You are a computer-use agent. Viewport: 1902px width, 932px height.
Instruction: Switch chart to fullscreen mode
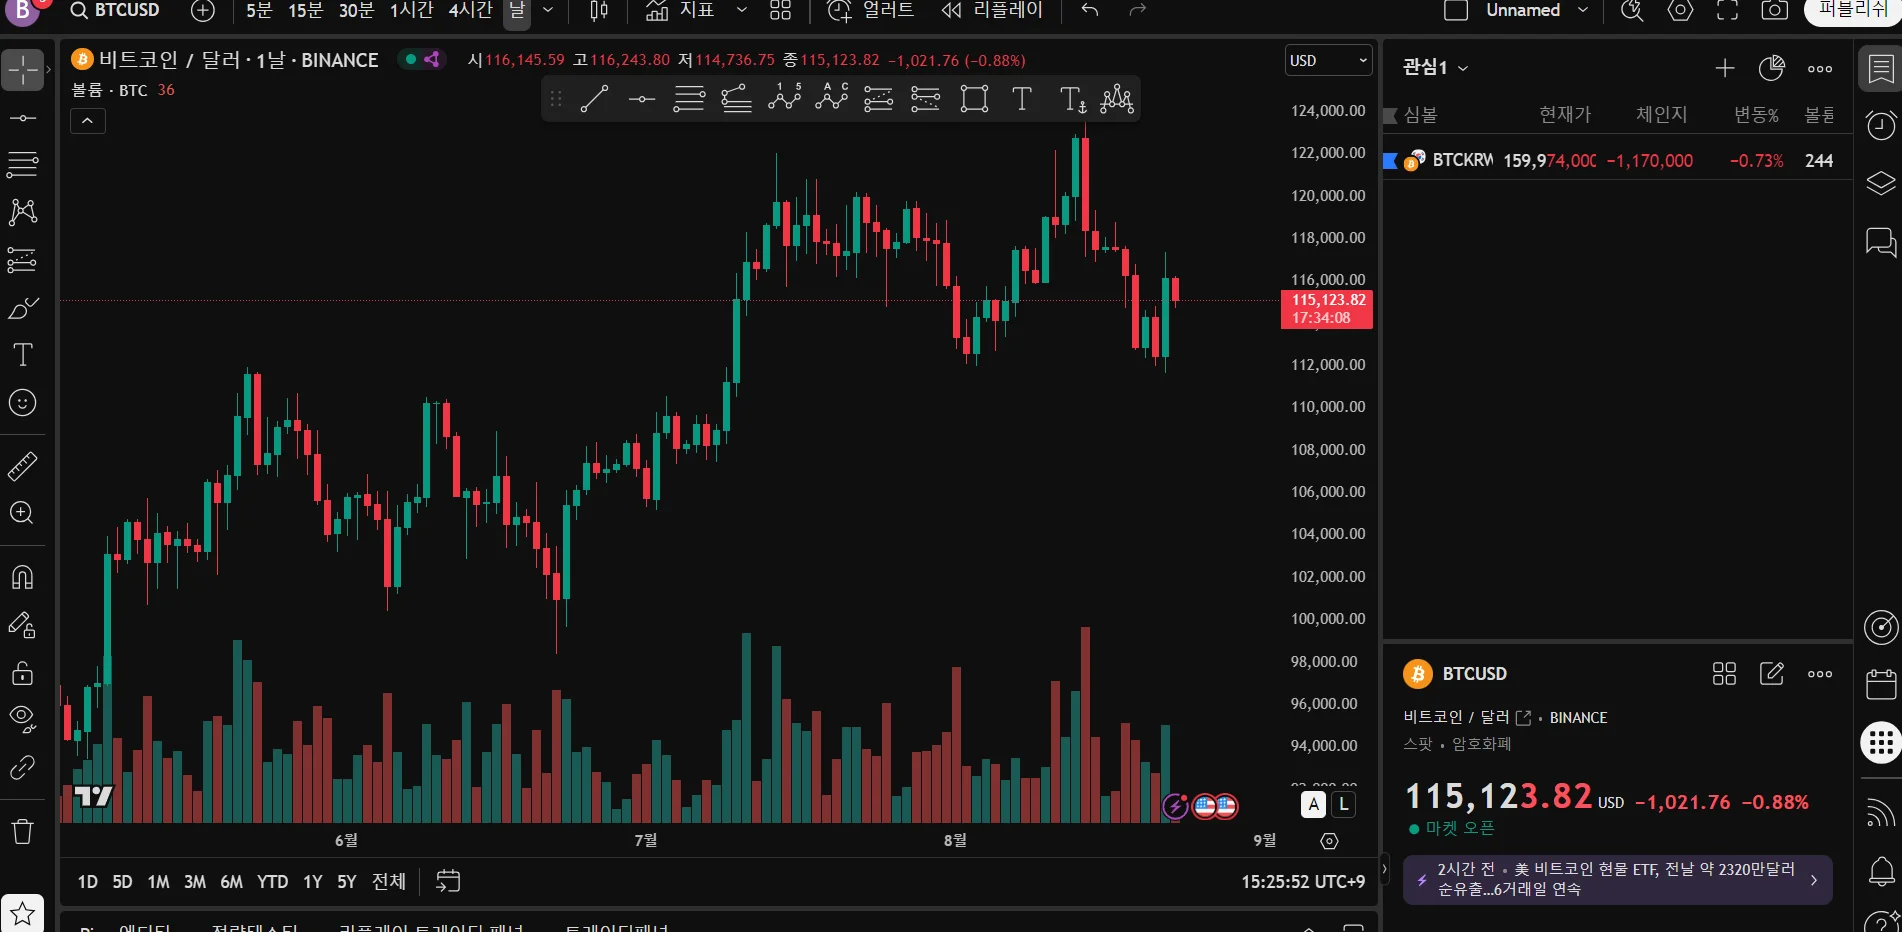pyautogui.click(x=1728, y=11)
